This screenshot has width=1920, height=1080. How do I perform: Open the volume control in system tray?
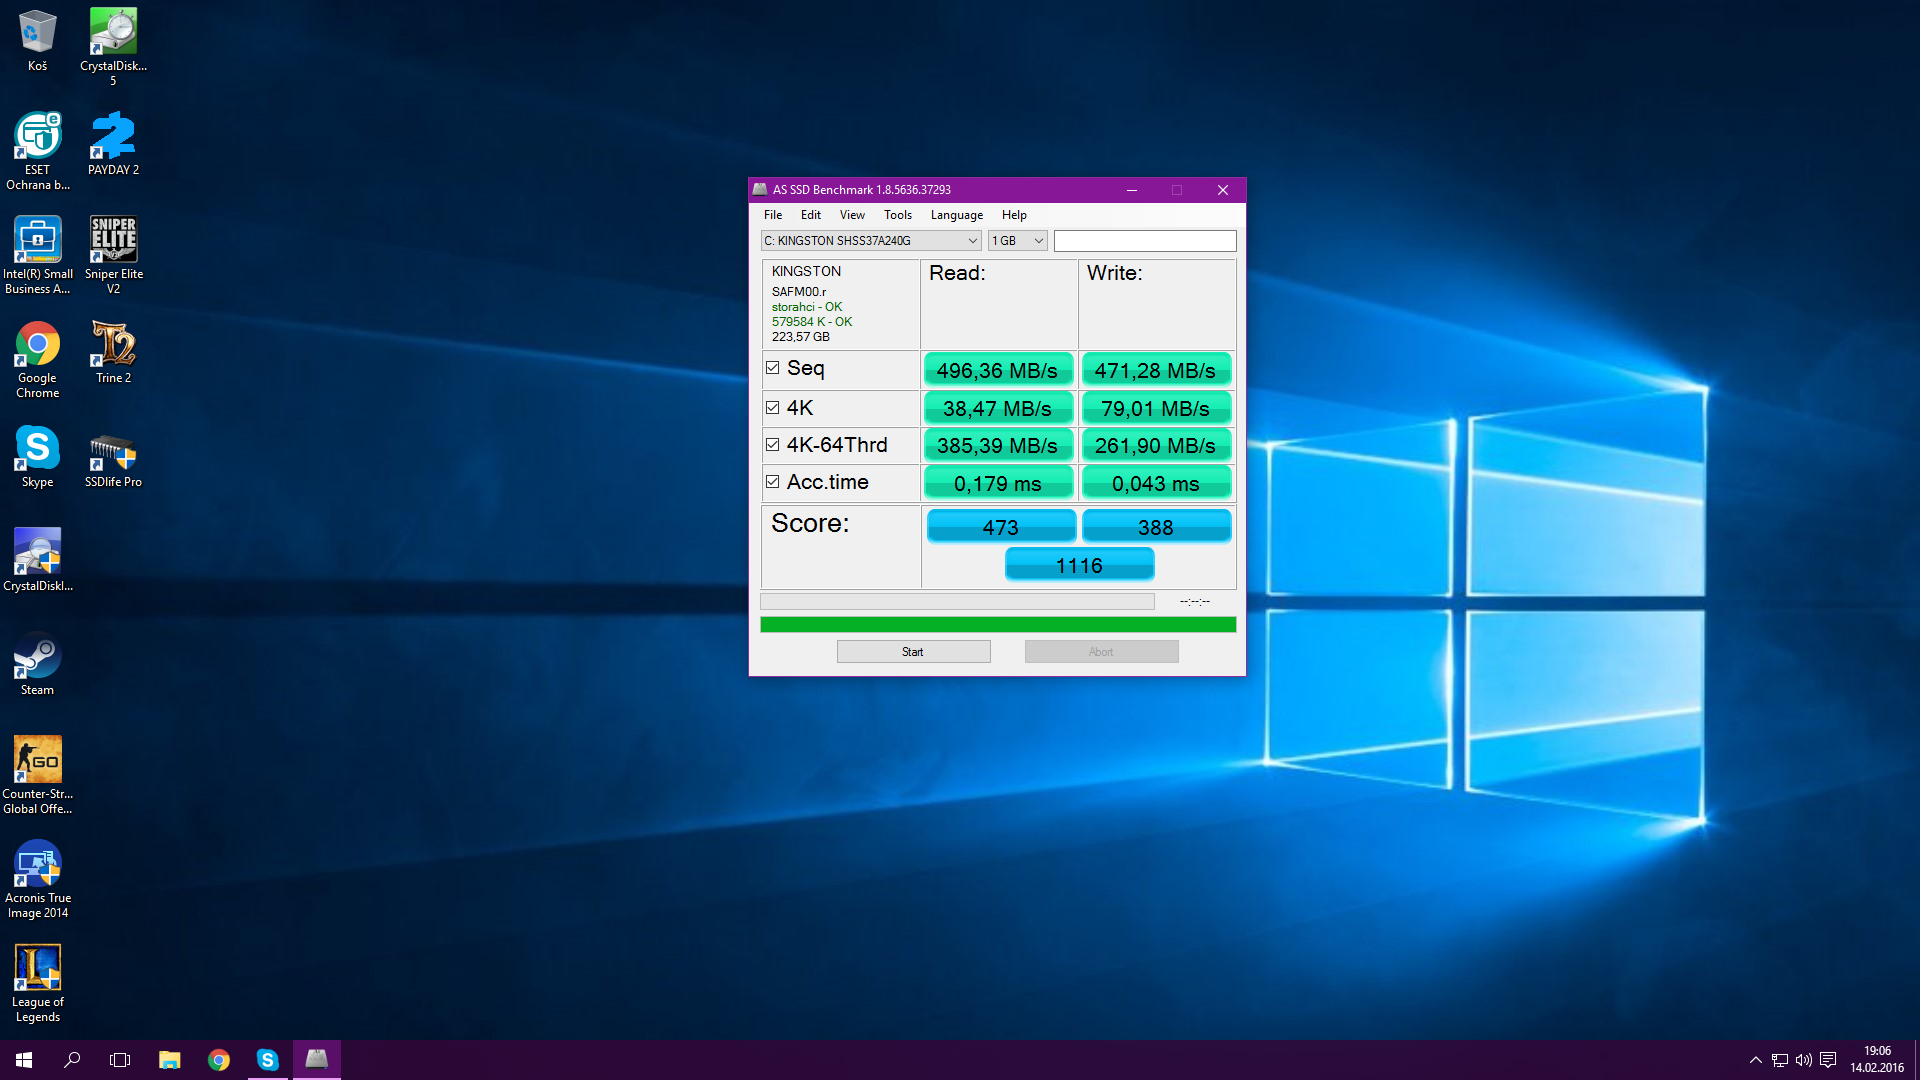1804,1060
